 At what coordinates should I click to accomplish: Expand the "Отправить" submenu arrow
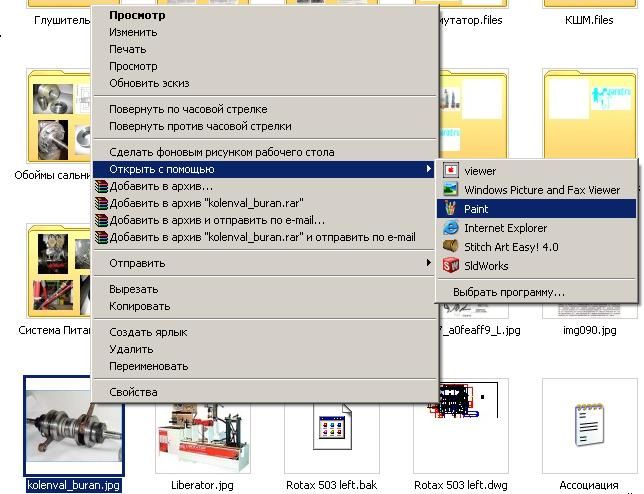[429, 263]
